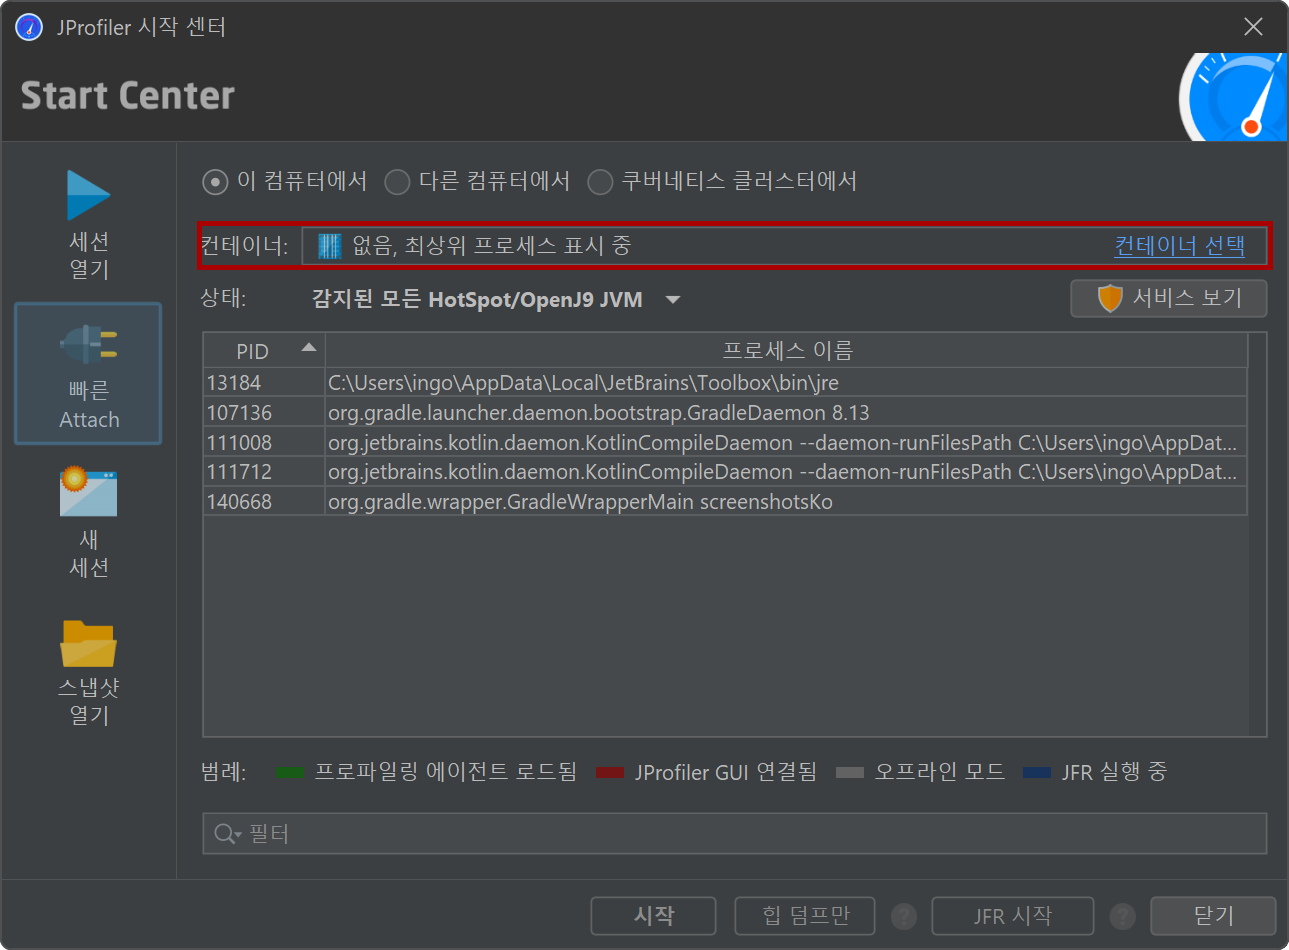Viewport: 1289px width, 950px height.
Task: Close the JProfiler 시작 센터 window
Action: [x=1253, y=27]
